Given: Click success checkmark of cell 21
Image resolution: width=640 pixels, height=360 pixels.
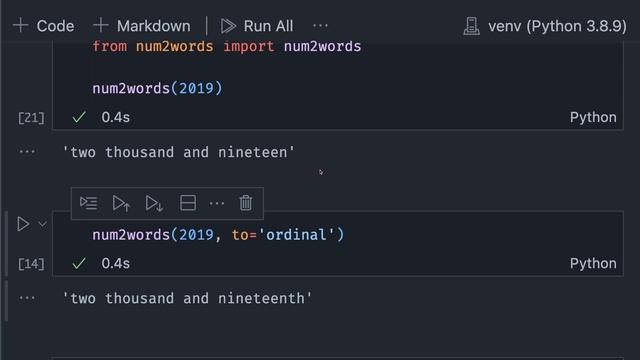Looking at the screenshot, I should [x=79, y=118].
